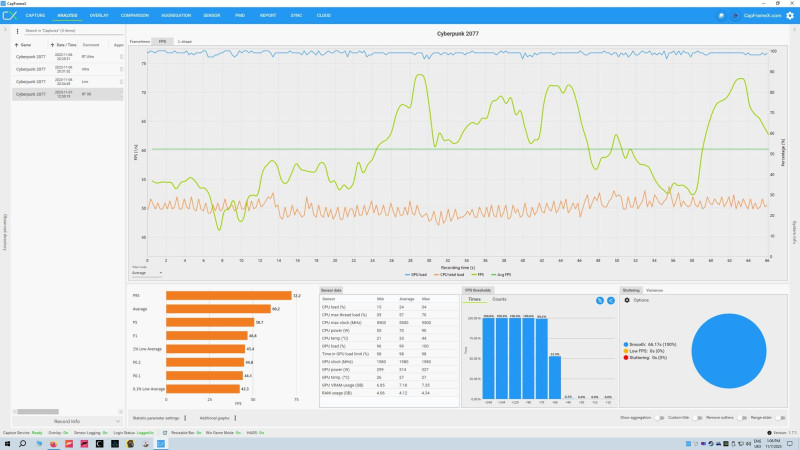Switch to the COMPARISON tab

click(x=135, y=15)
